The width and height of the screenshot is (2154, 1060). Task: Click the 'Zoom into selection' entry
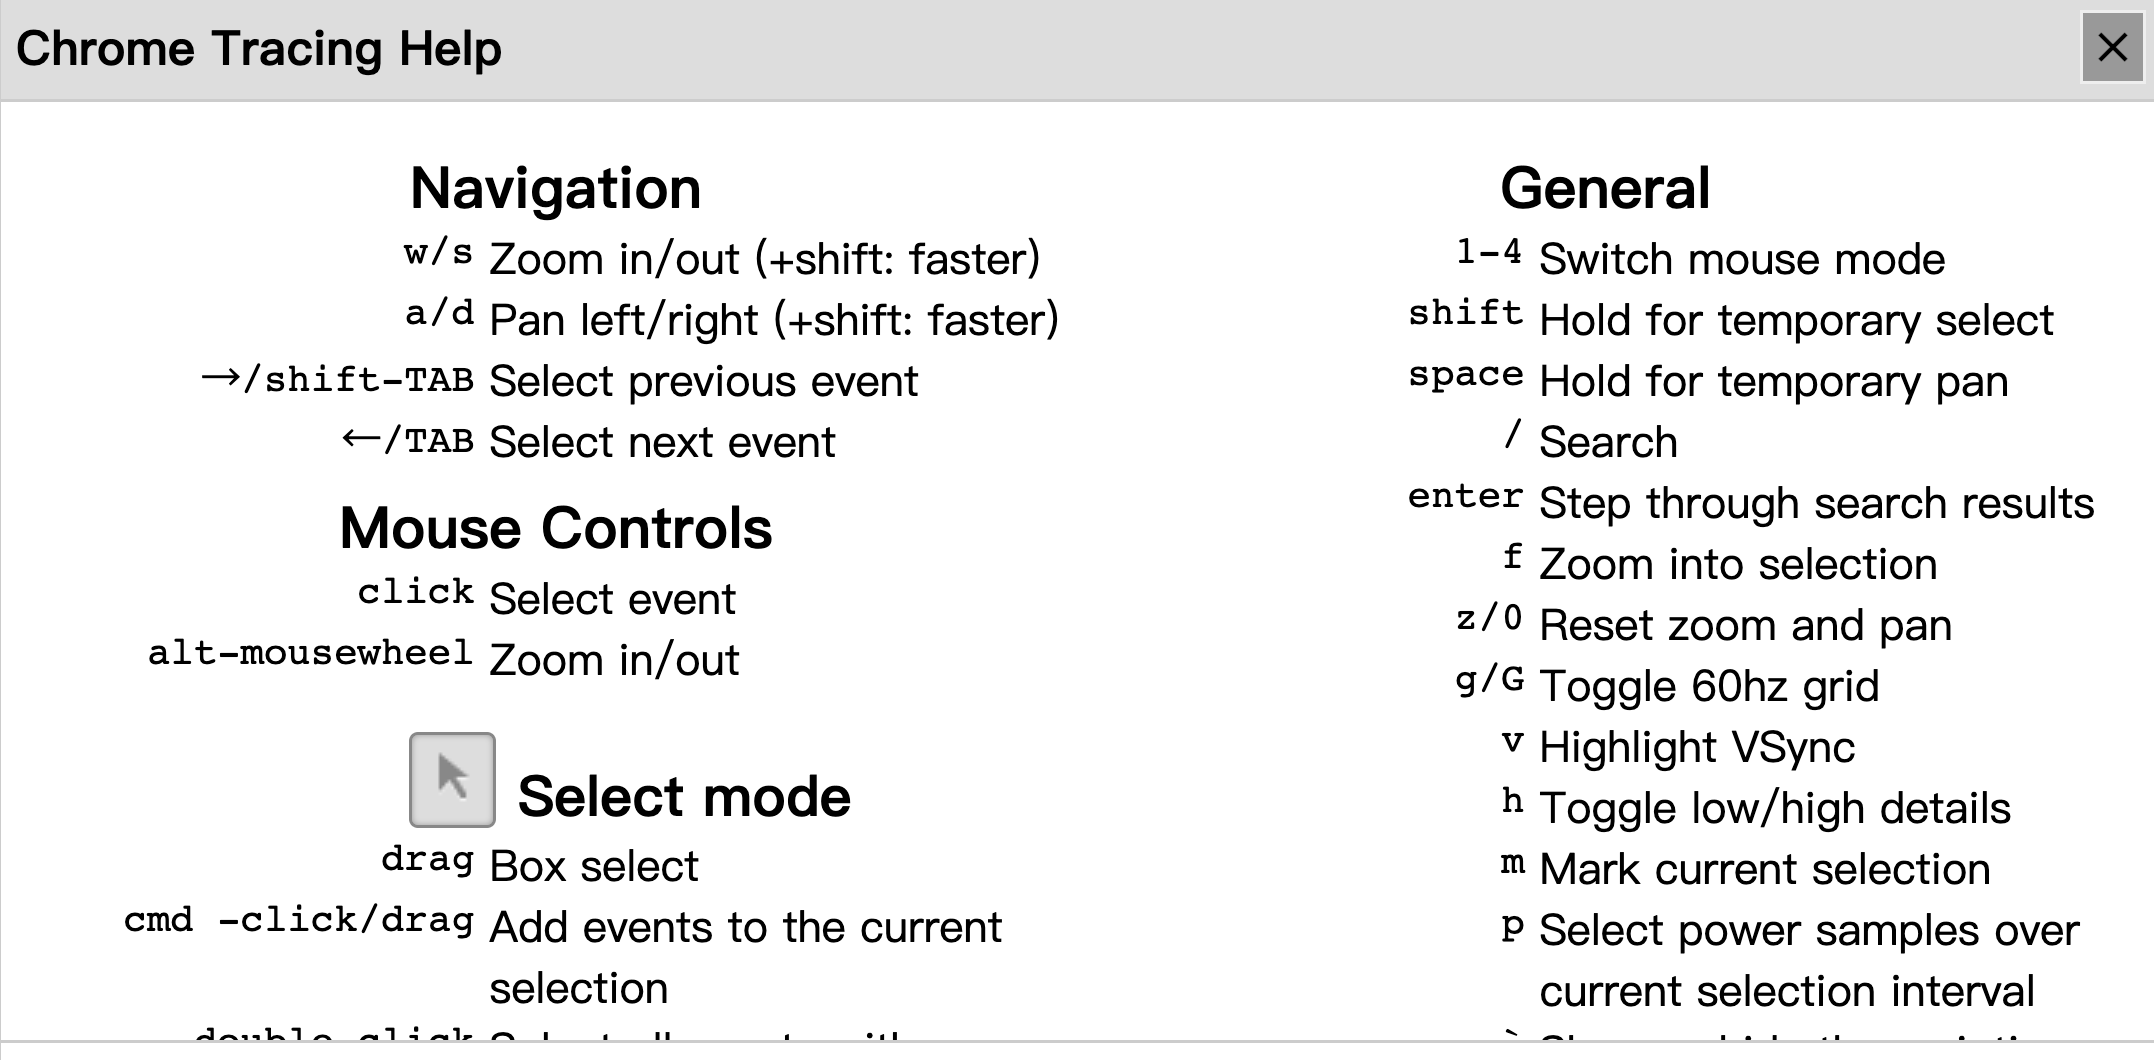(x=1738, y=565)
